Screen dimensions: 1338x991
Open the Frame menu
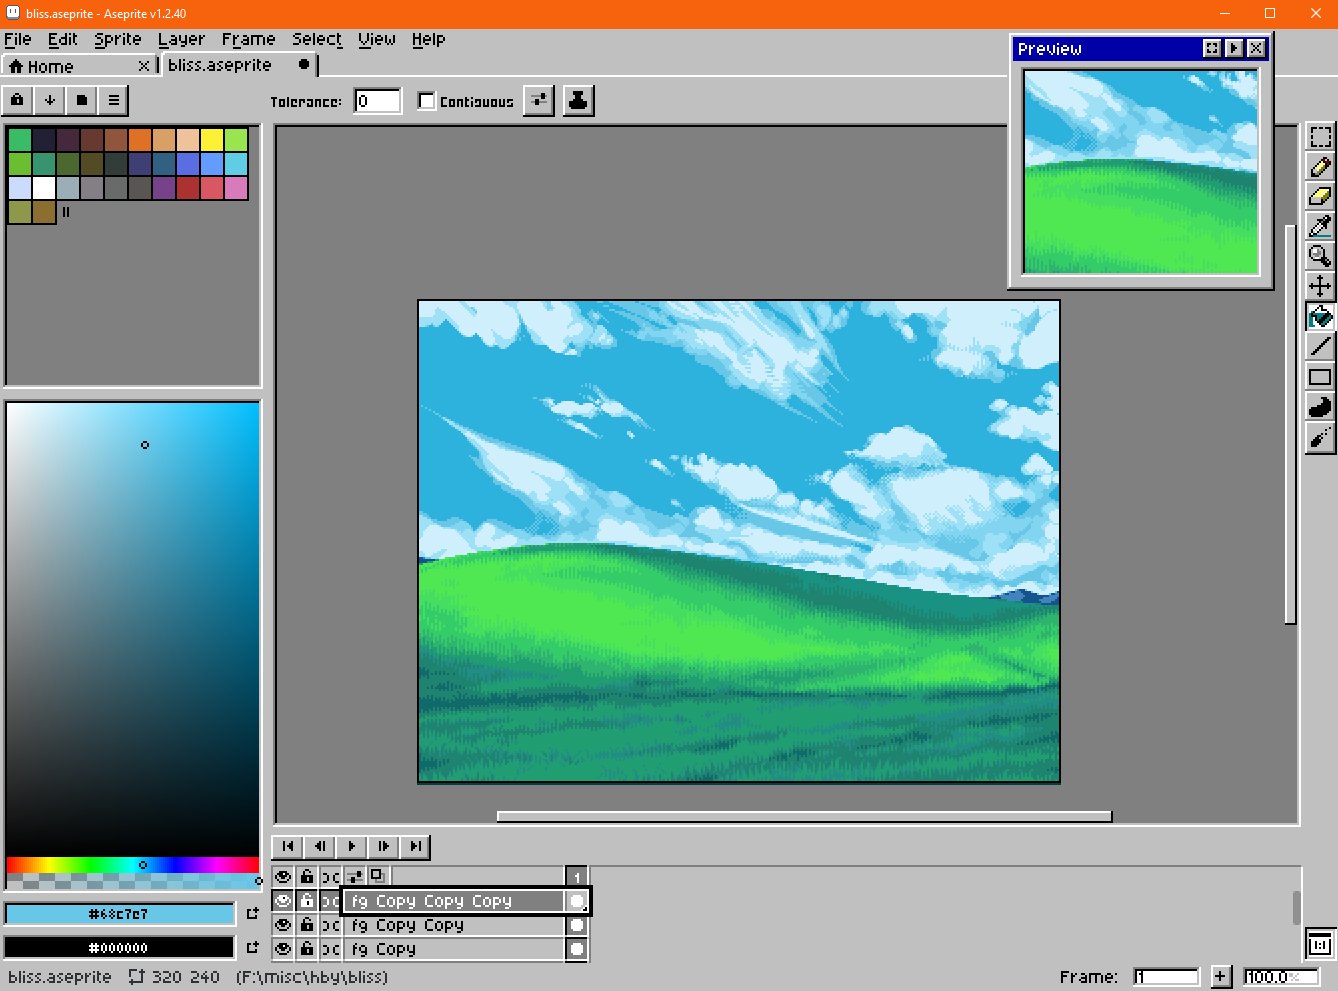click(x=248, y=39)
